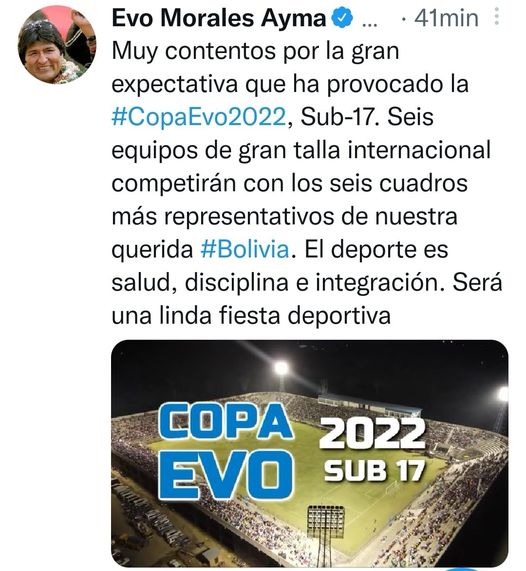Open the attached Copa Evo stadium image
526x571 pixels.
point(310,453)
